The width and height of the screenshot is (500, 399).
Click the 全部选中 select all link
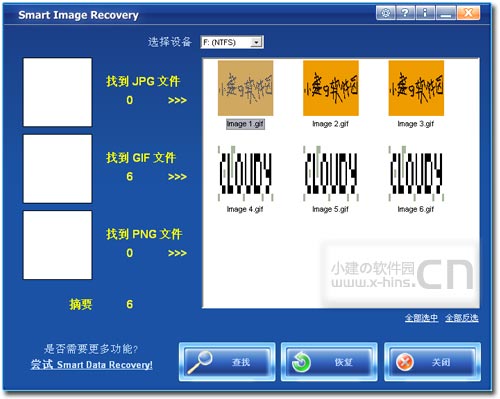[x=422, y=318]
